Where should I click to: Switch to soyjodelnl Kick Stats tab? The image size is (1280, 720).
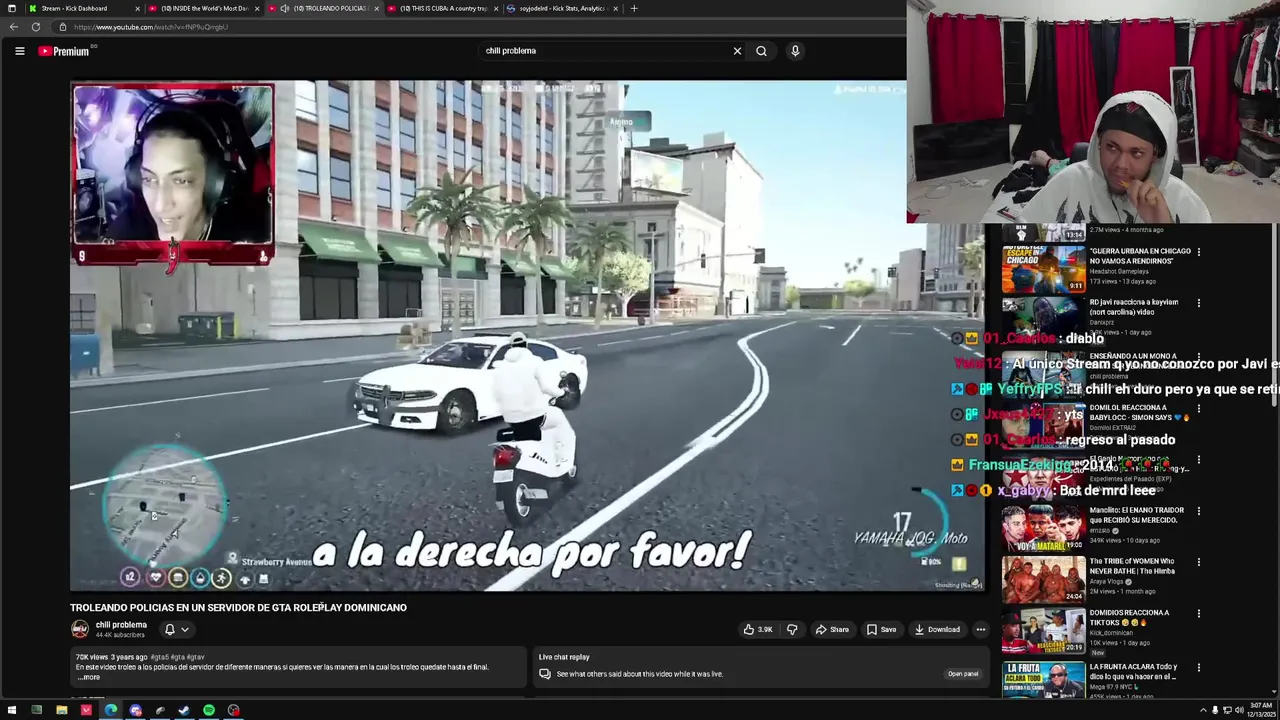tap(562, 8)
